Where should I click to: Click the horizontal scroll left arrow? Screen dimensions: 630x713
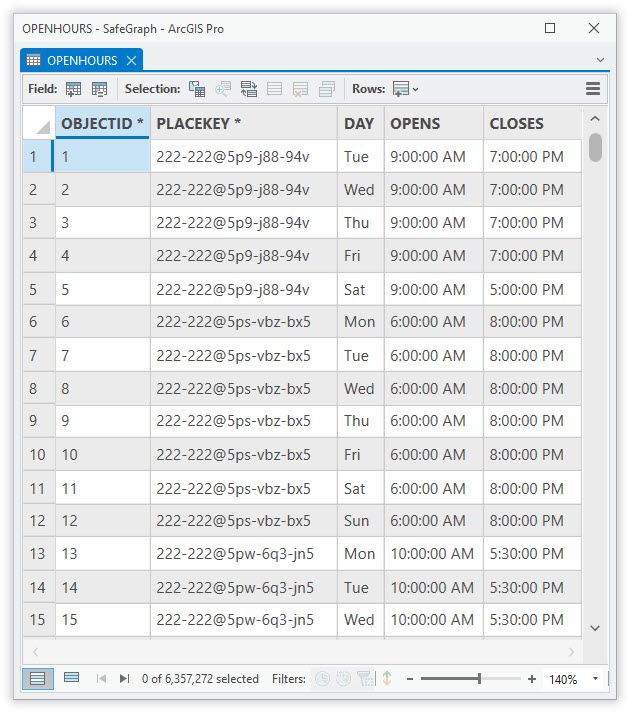(x=35, y=652)
